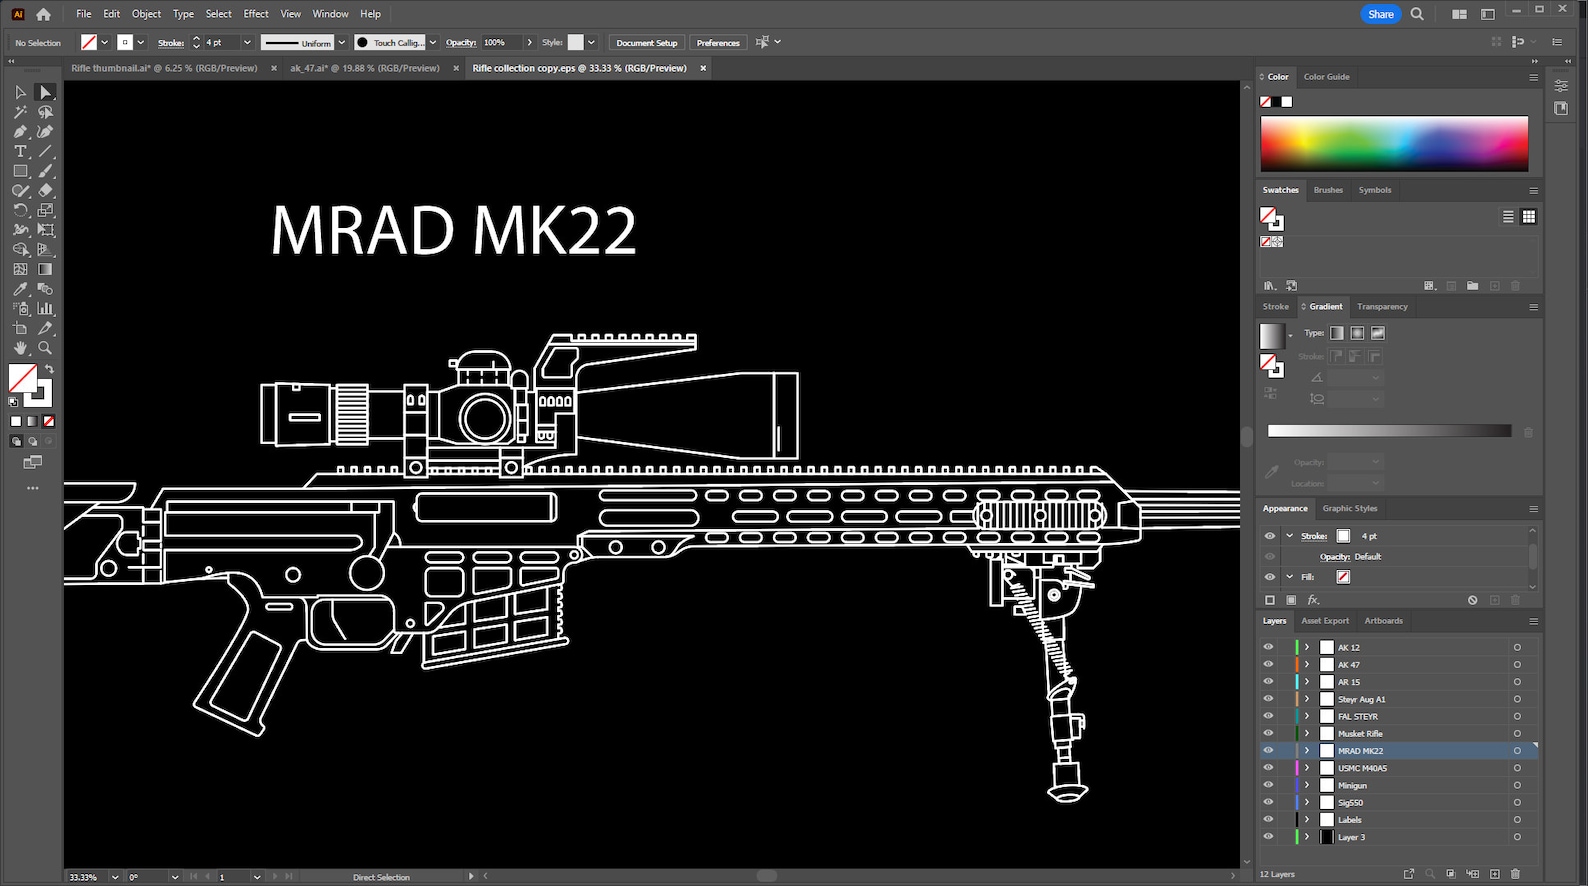Swap fill and stroke colors

[49, 369]
